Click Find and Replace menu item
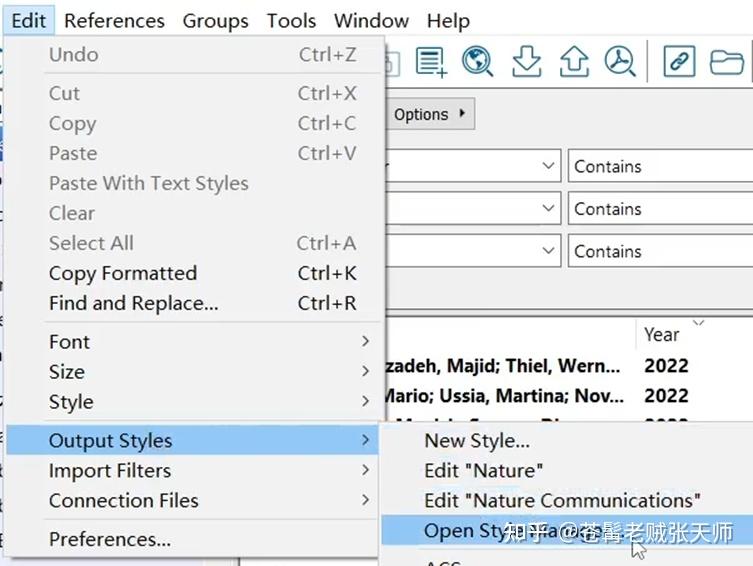 pos(133,303)
